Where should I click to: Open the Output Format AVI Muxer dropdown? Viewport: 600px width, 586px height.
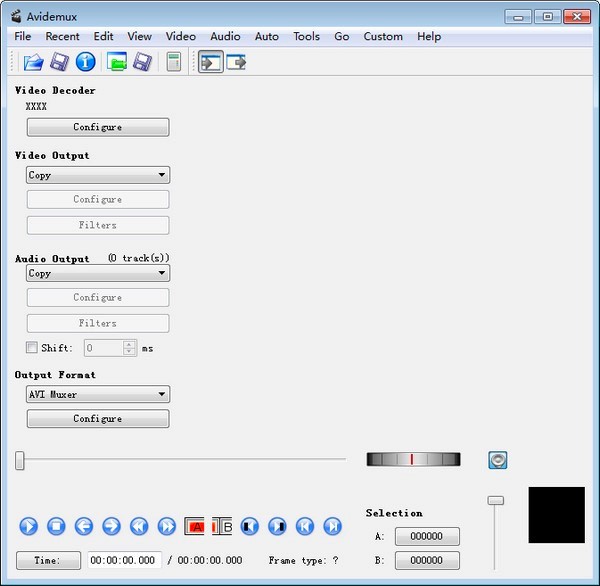97,394
